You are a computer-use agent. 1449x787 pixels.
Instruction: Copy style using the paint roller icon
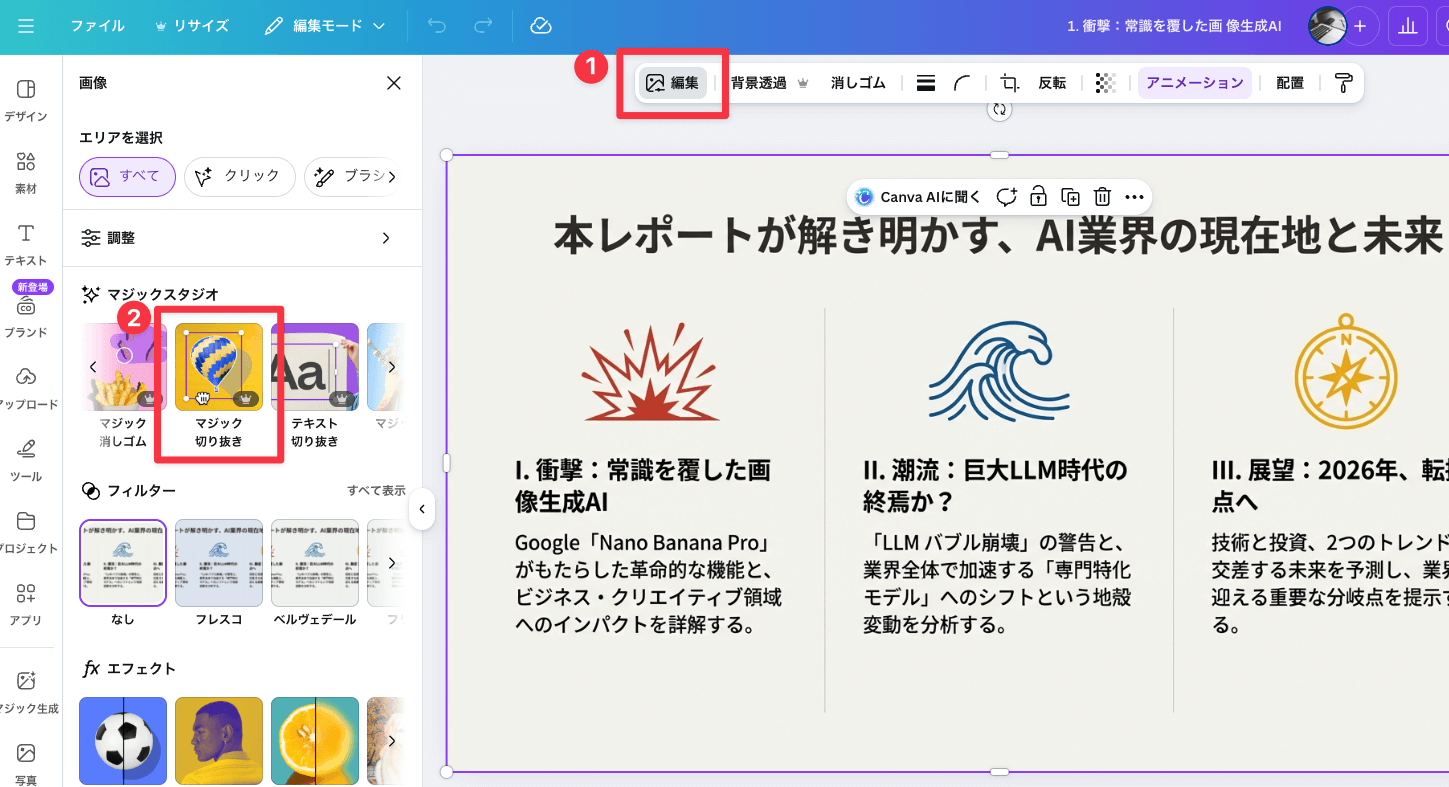click(1343, 82)
